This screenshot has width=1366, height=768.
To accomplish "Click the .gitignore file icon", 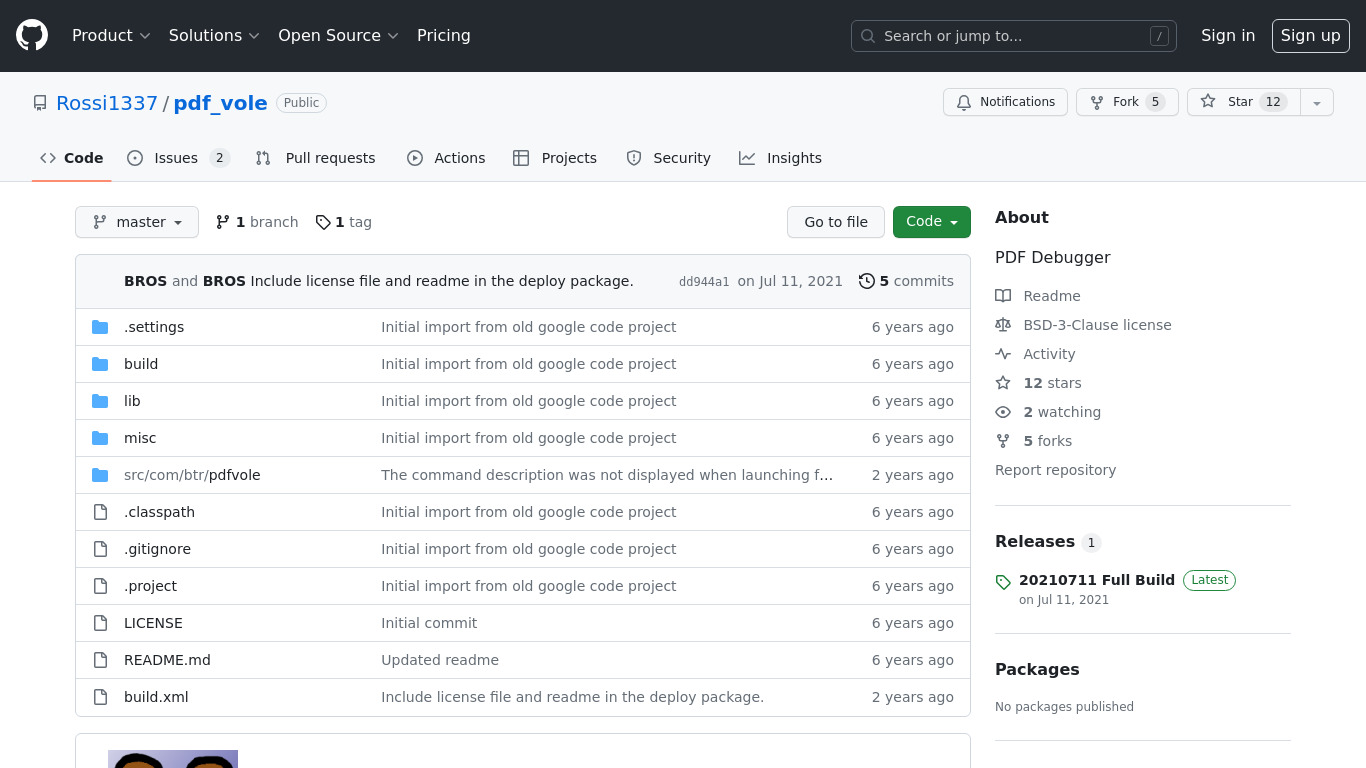I will click(100, 549).
